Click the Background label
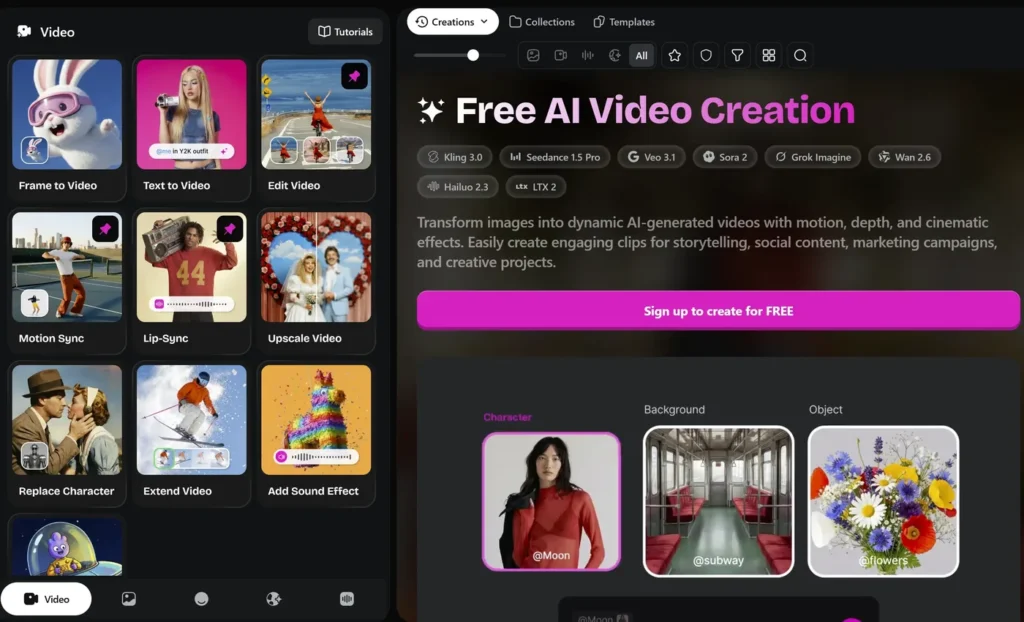Viewport: 1024px width, 622px height. pos(674,410)
